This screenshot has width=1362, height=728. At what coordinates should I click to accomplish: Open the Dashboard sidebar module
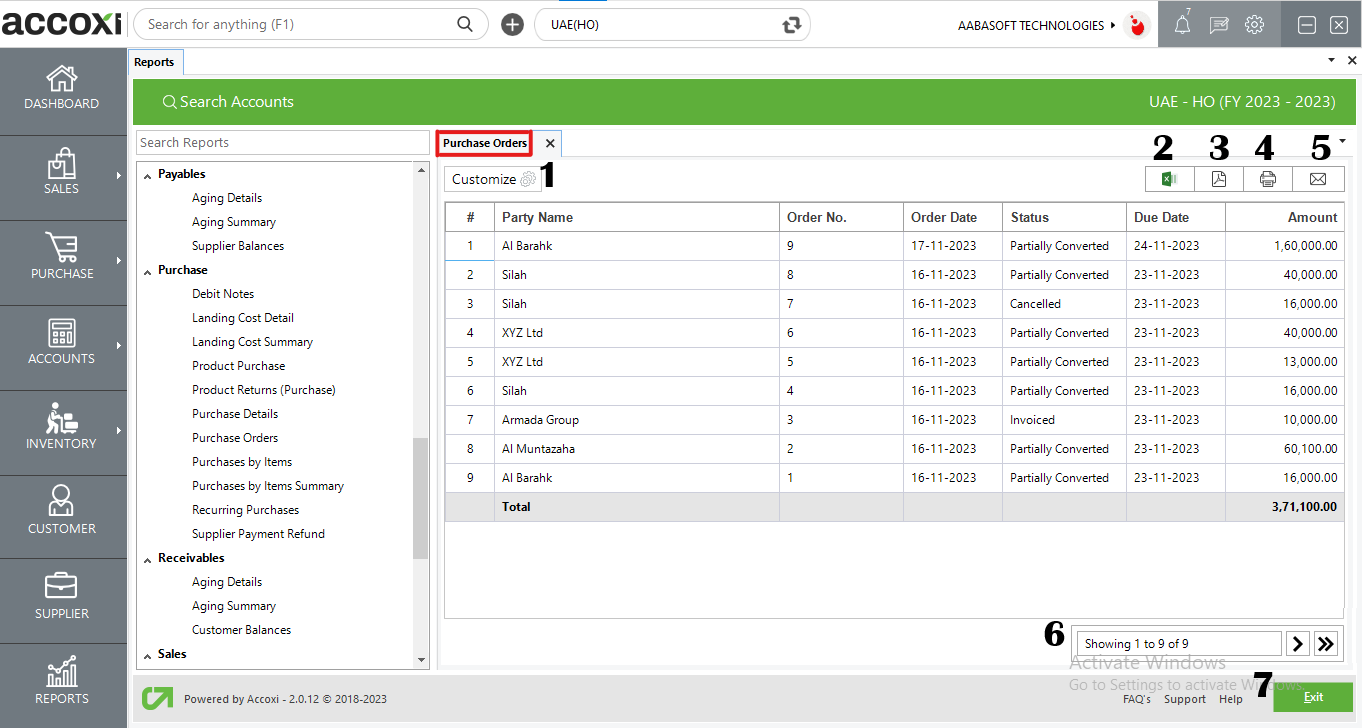point(62,88)
